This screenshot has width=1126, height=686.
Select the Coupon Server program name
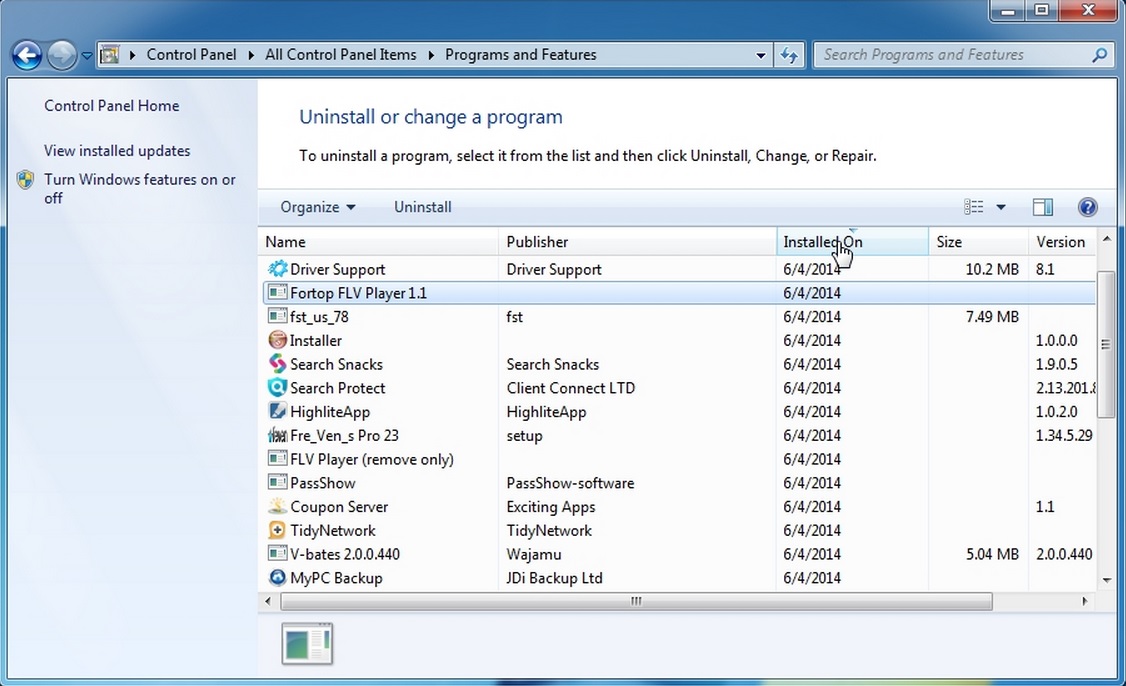(339, 506)
